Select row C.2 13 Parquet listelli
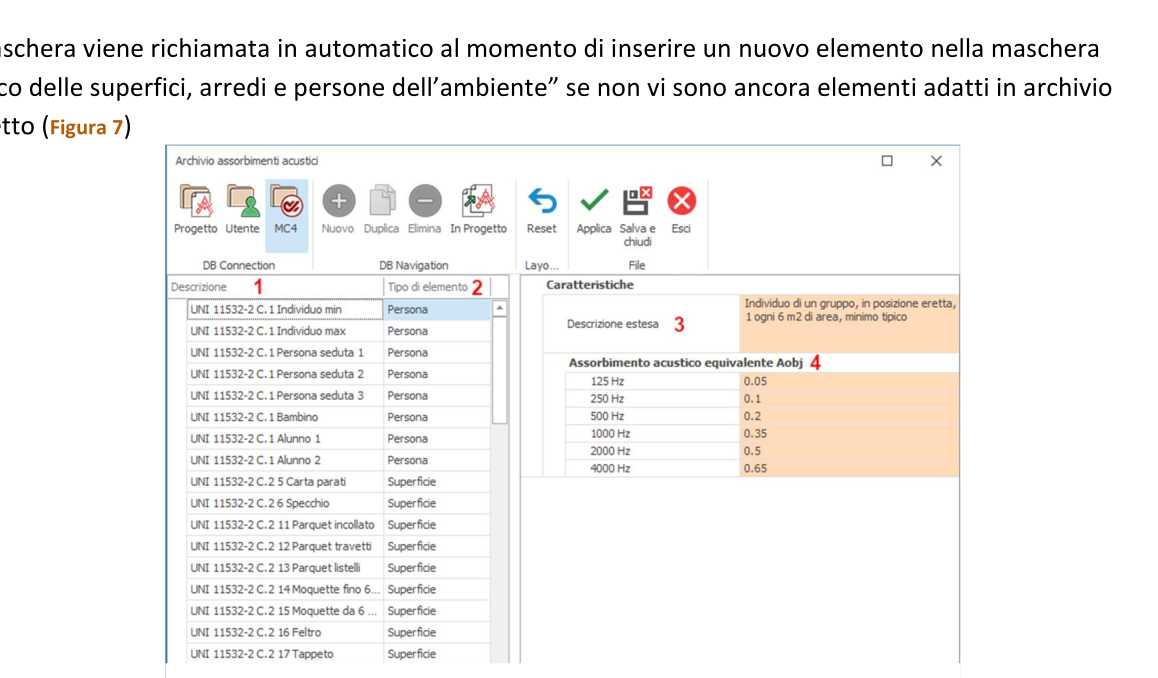 284,567
